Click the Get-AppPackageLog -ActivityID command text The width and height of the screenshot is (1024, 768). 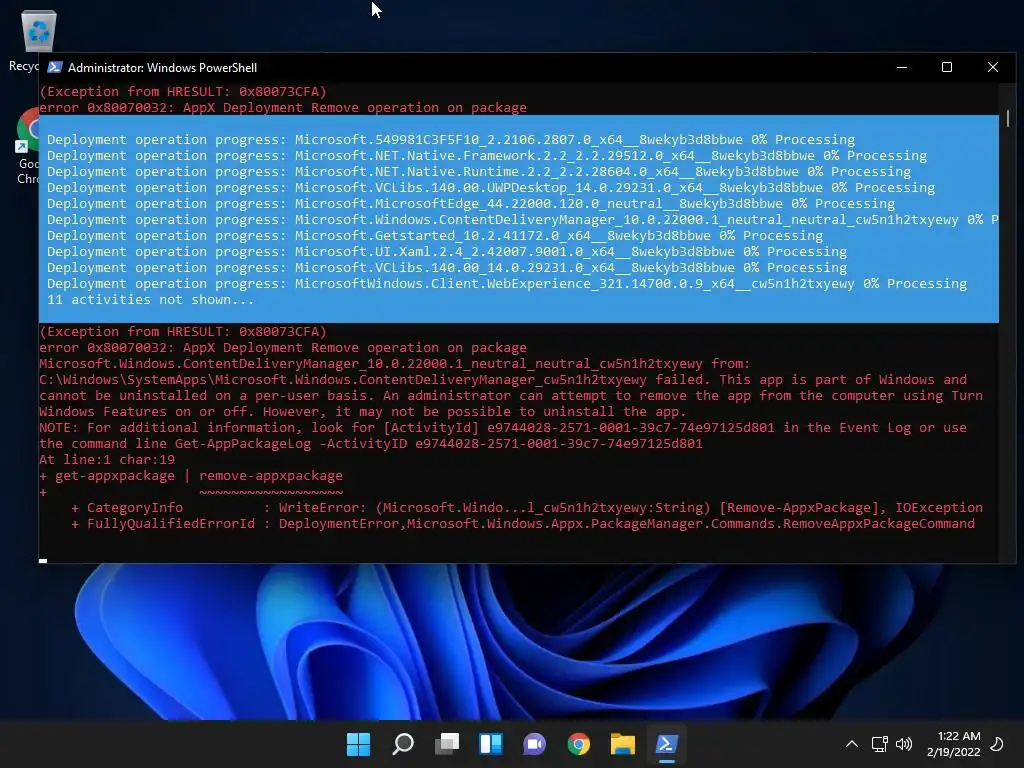tap(438, 444)
